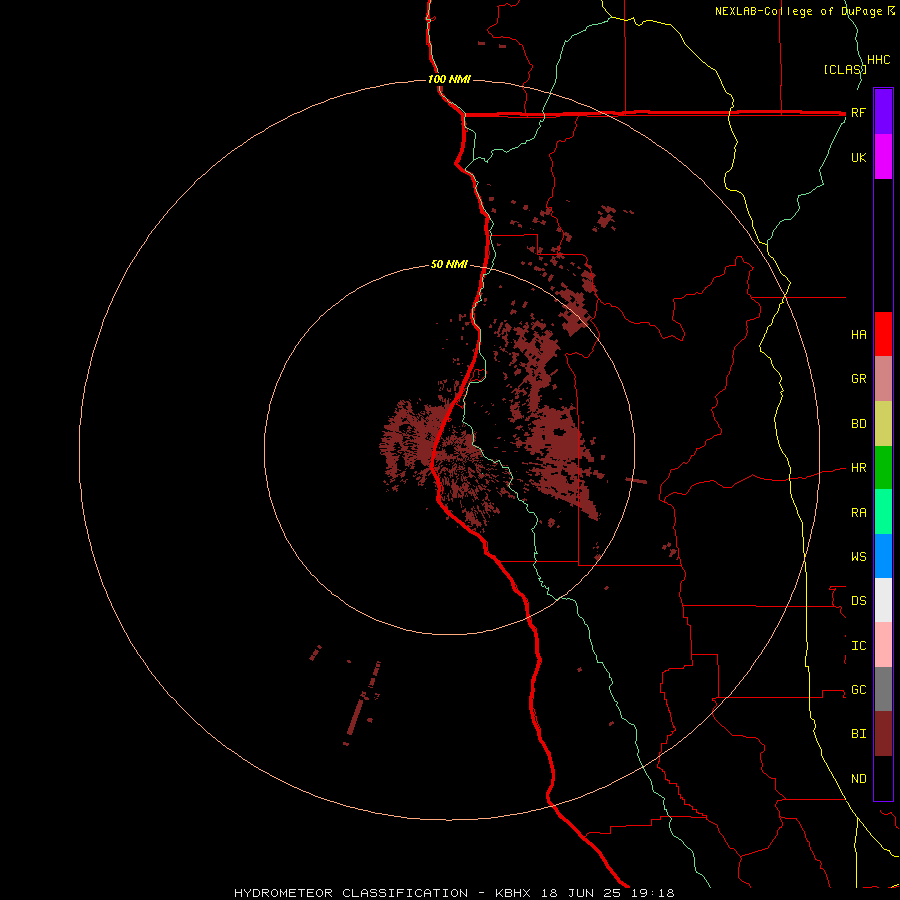Click the HA legend label
900x900 pixels.
(x=859, y=334)
